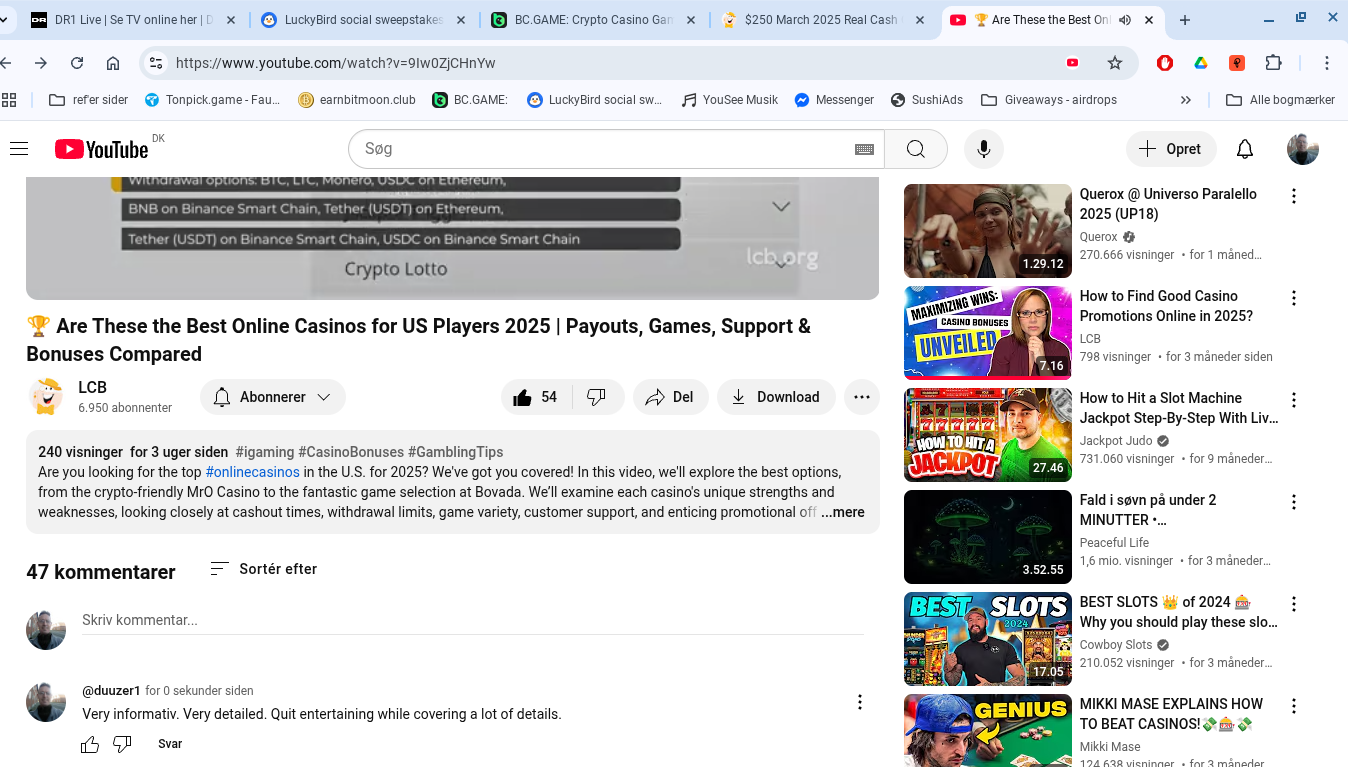The image size is (1348, 767).
Task: Expand Abonnerer notification dropdown
Action: pos(324,397)
